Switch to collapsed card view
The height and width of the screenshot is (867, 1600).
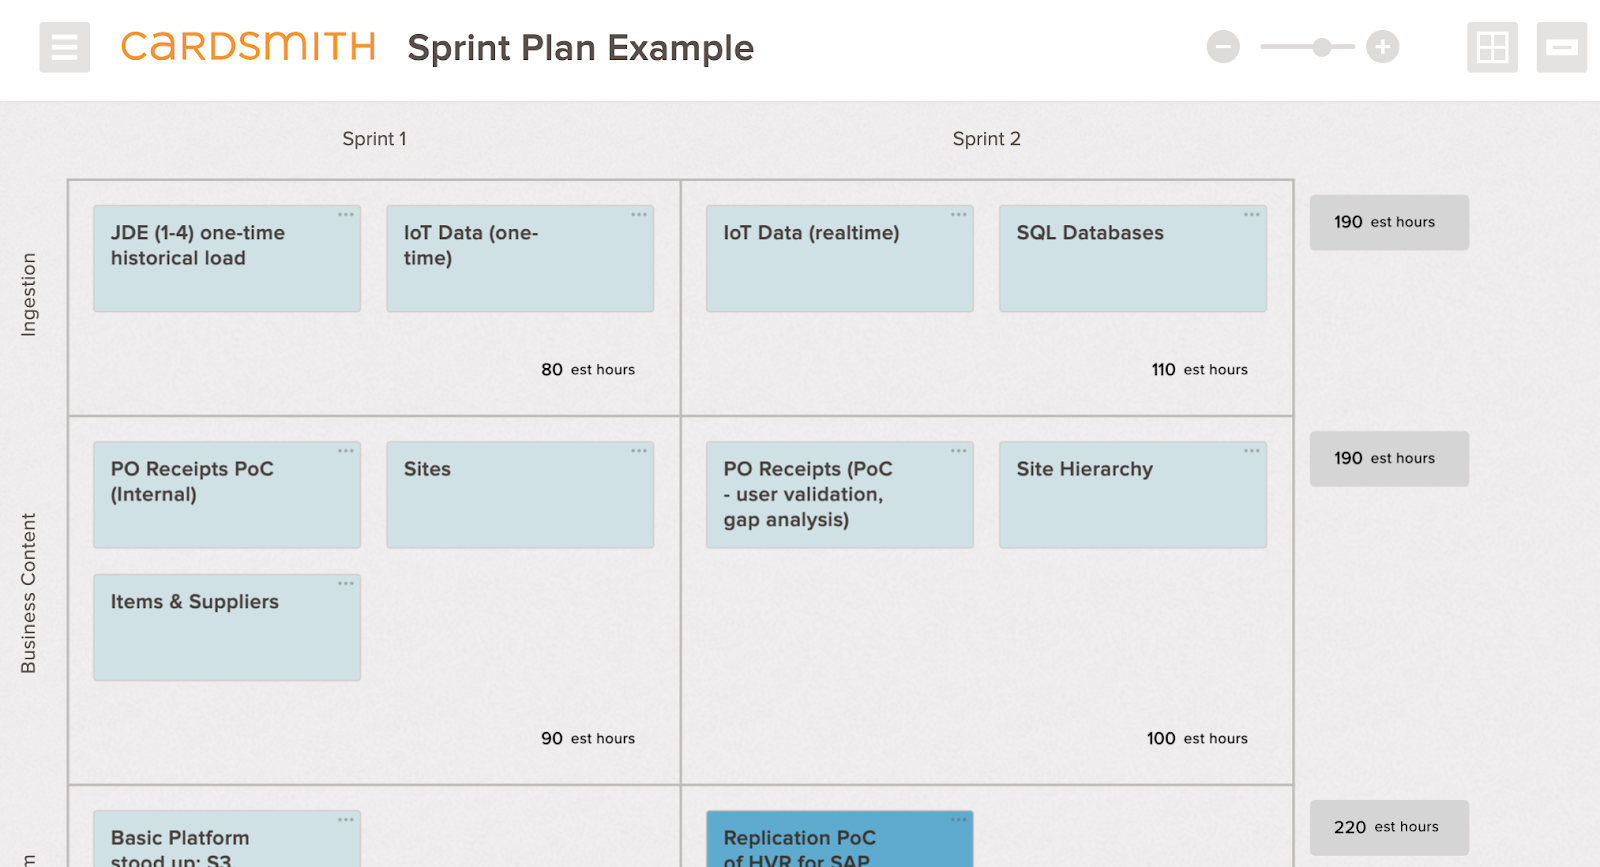1561,47
